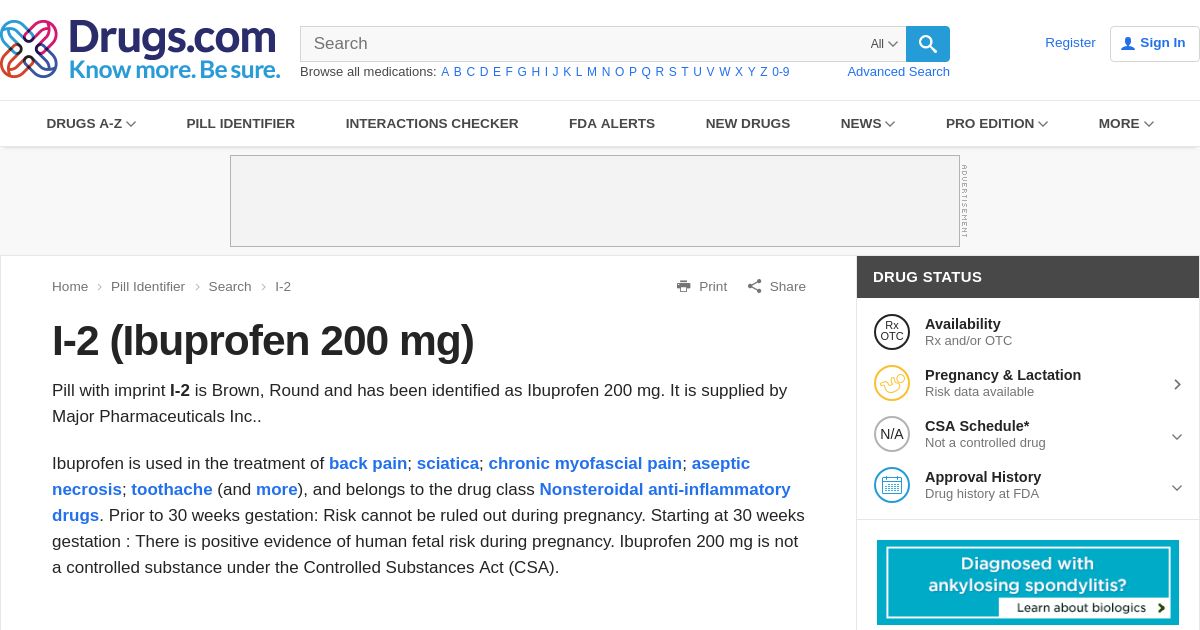Click the sciatica link
This screenshot has height=630, width=1200.
(448, 464)
